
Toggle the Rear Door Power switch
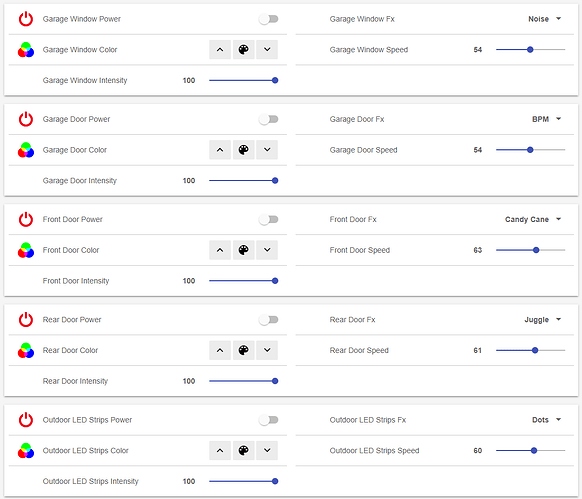click(x=269, y=320)
